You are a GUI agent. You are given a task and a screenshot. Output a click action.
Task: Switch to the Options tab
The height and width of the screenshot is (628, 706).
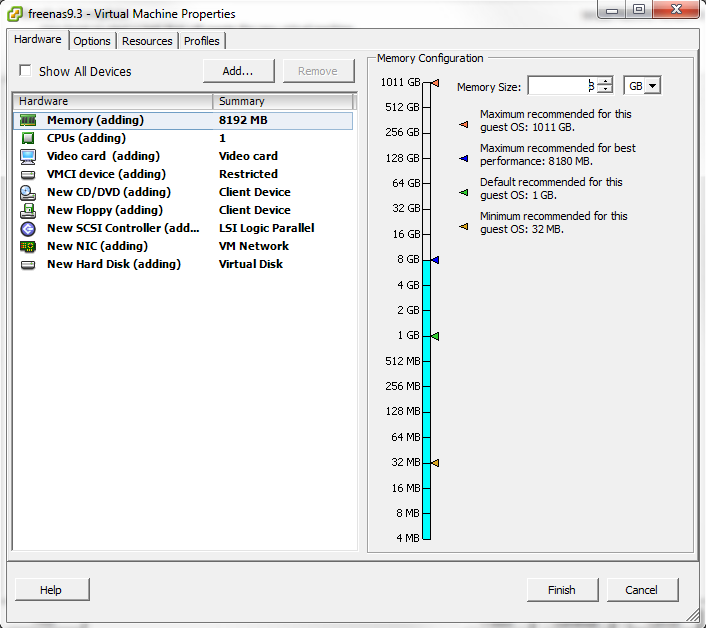pos(92,41)
